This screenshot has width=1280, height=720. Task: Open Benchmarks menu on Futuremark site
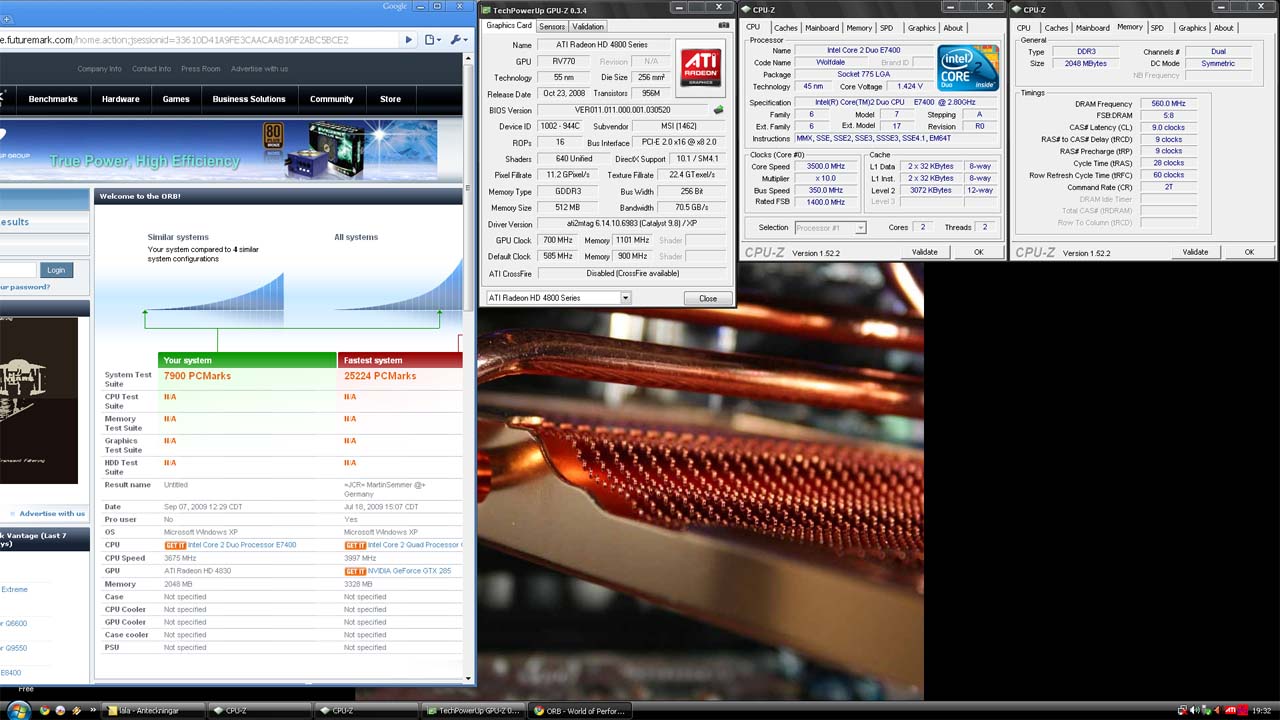point(53,99)
